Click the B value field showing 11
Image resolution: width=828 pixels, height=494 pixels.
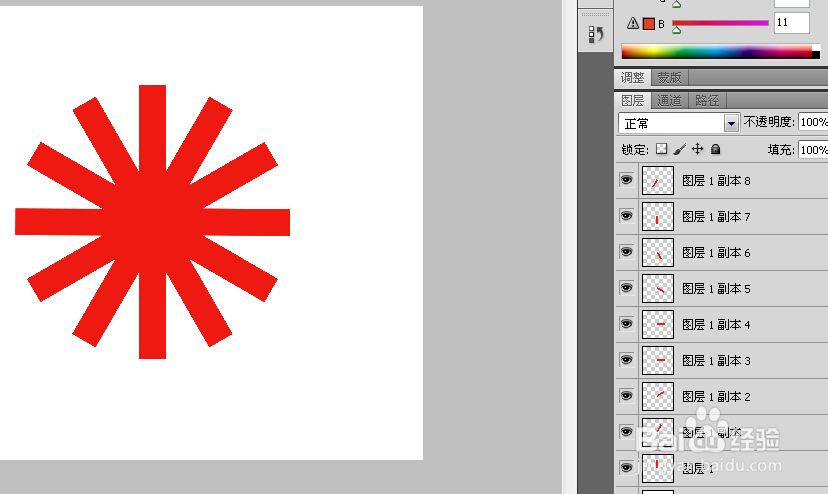click(792, 23)
